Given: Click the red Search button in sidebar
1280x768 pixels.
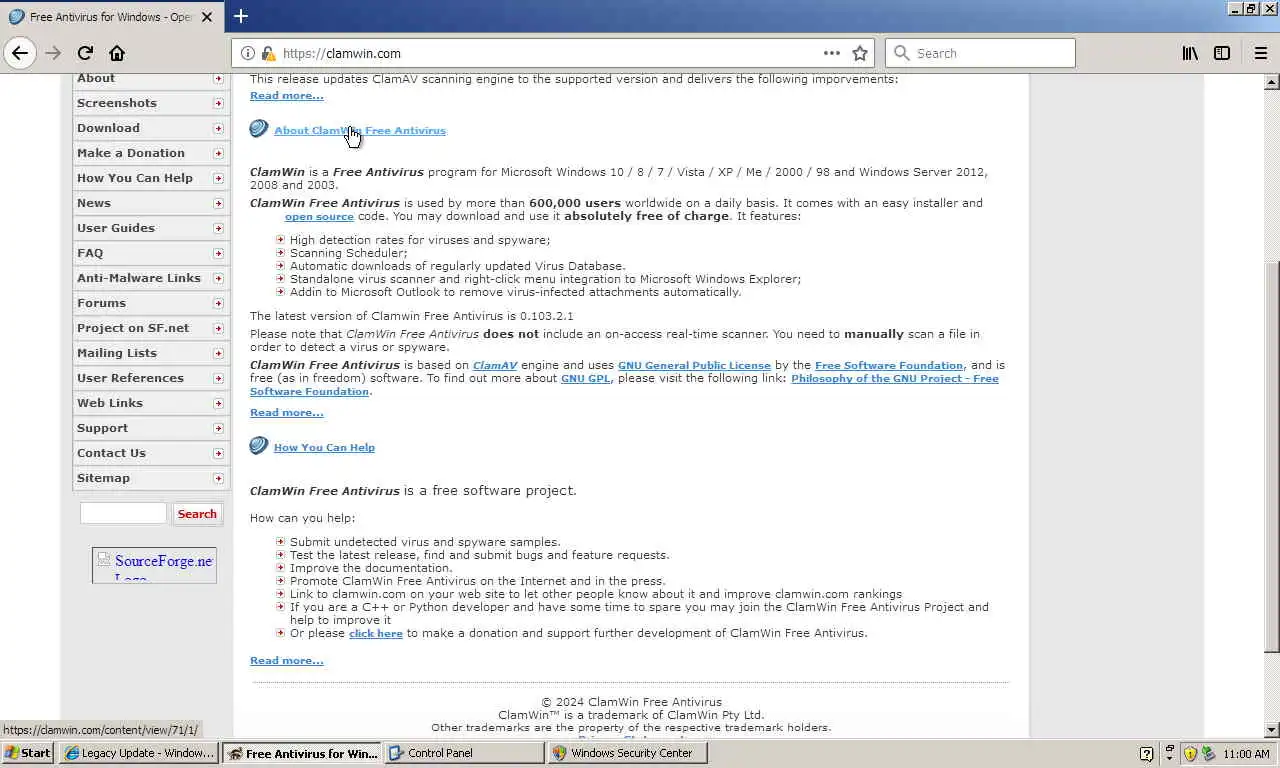Looking at the screenshot, I should [197, 513].
